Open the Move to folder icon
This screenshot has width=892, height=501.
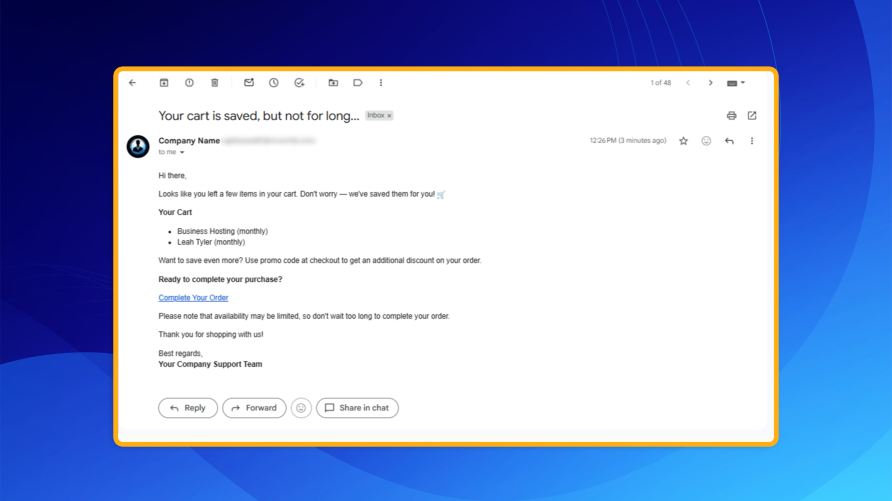point(333,83)
